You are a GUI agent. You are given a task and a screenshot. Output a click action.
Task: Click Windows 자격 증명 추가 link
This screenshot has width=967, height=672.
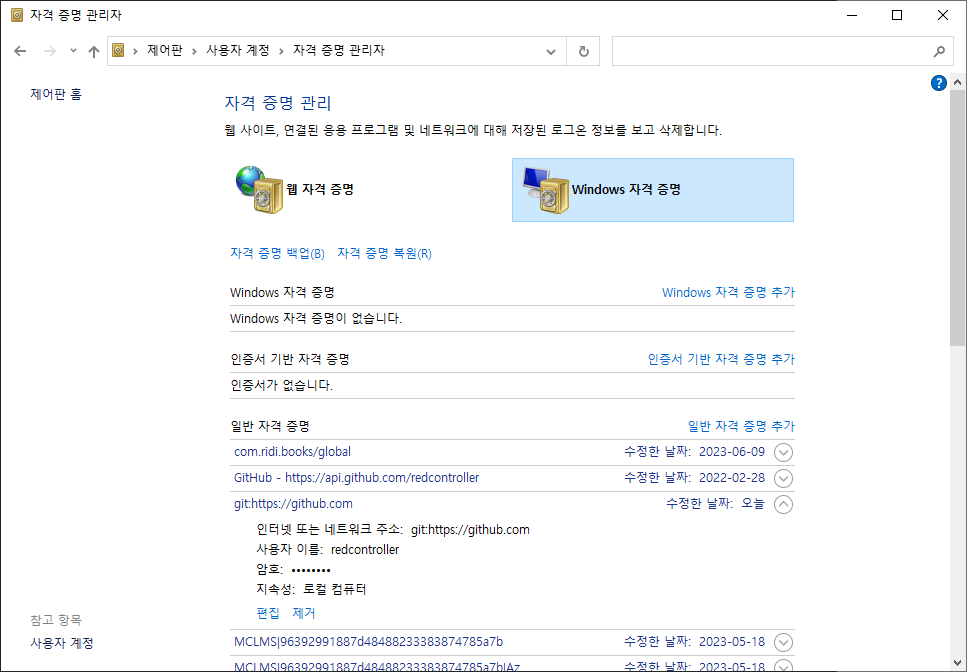(x=728, y=292)
